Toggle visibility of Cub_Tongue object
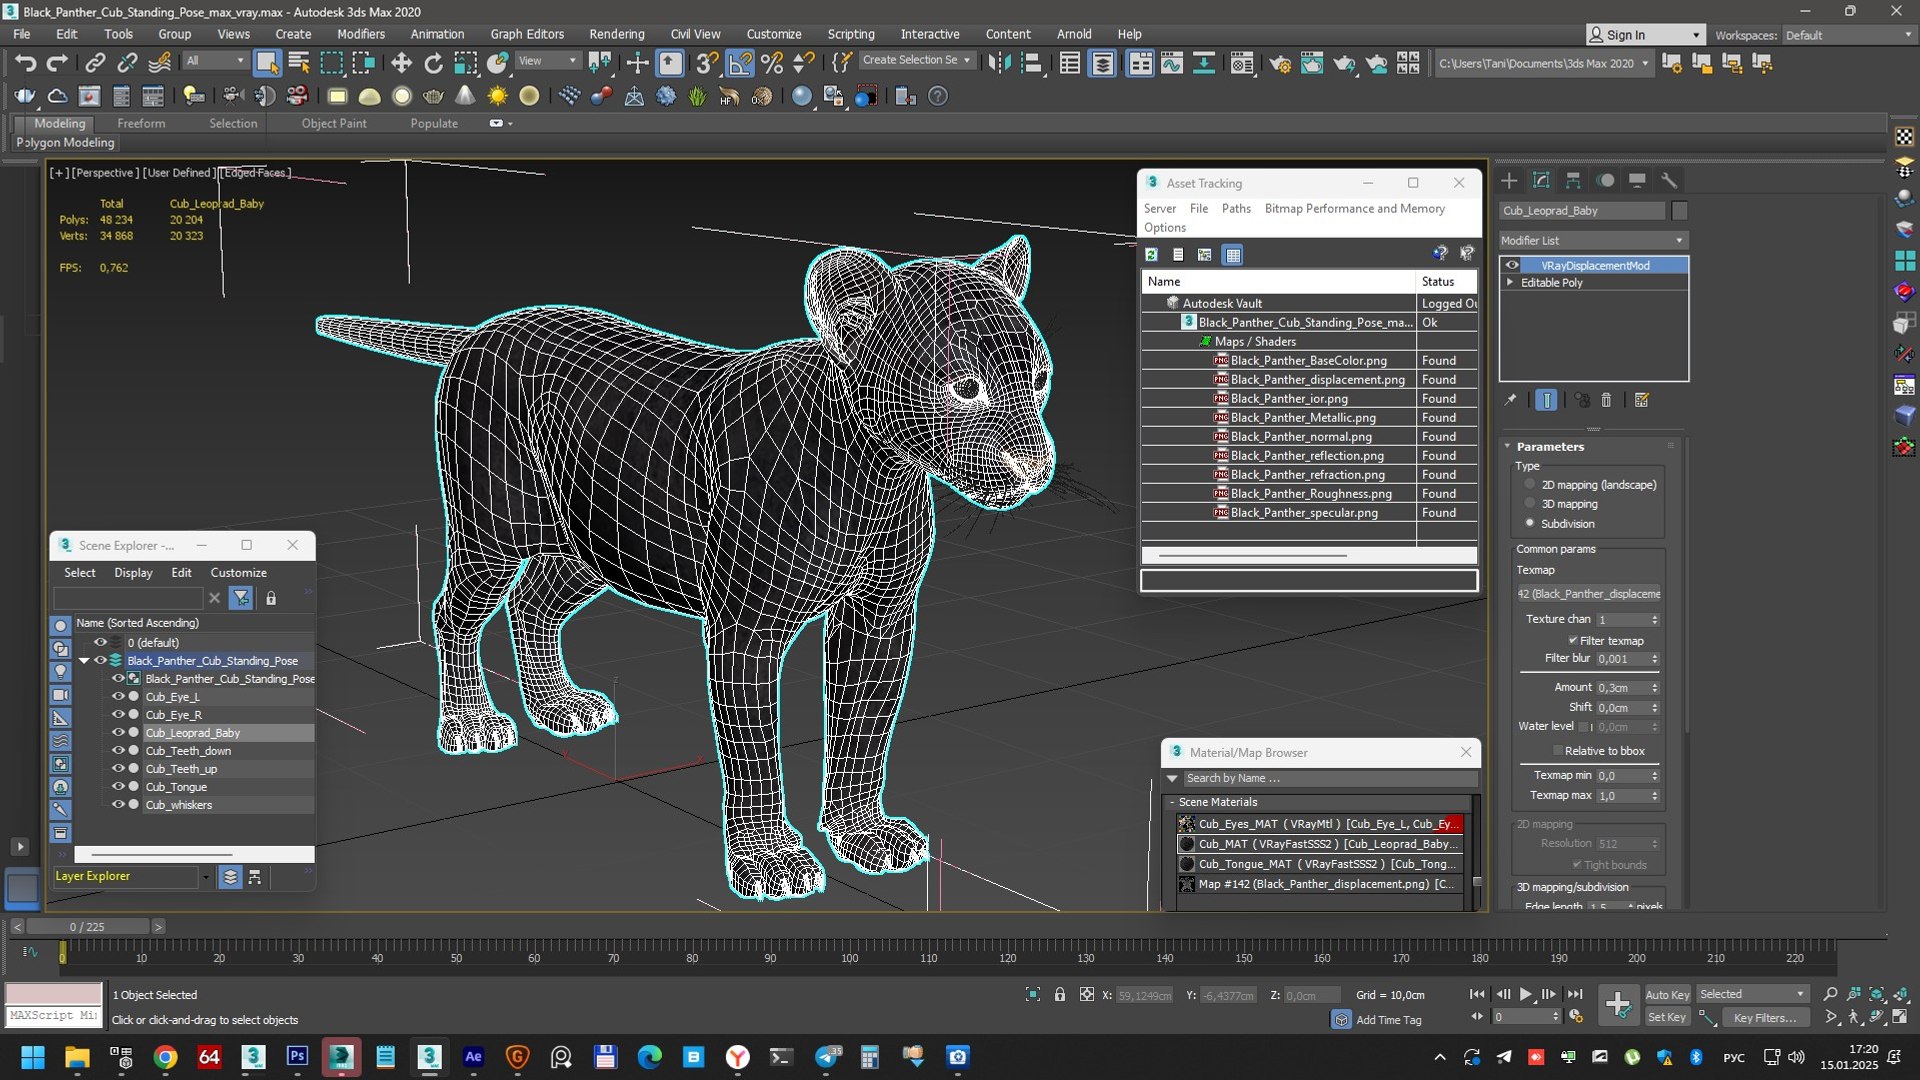The height and width of the screenshot is (1080, 1920). tap(118, 787)
